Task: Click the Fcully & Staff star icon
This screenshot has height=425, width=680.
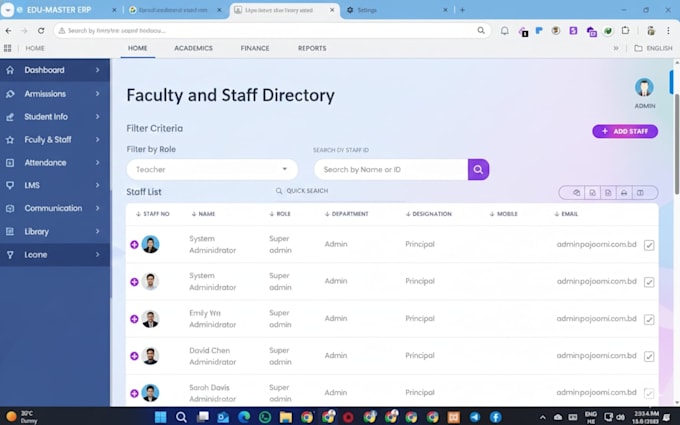Action: (x=10, y=140)
